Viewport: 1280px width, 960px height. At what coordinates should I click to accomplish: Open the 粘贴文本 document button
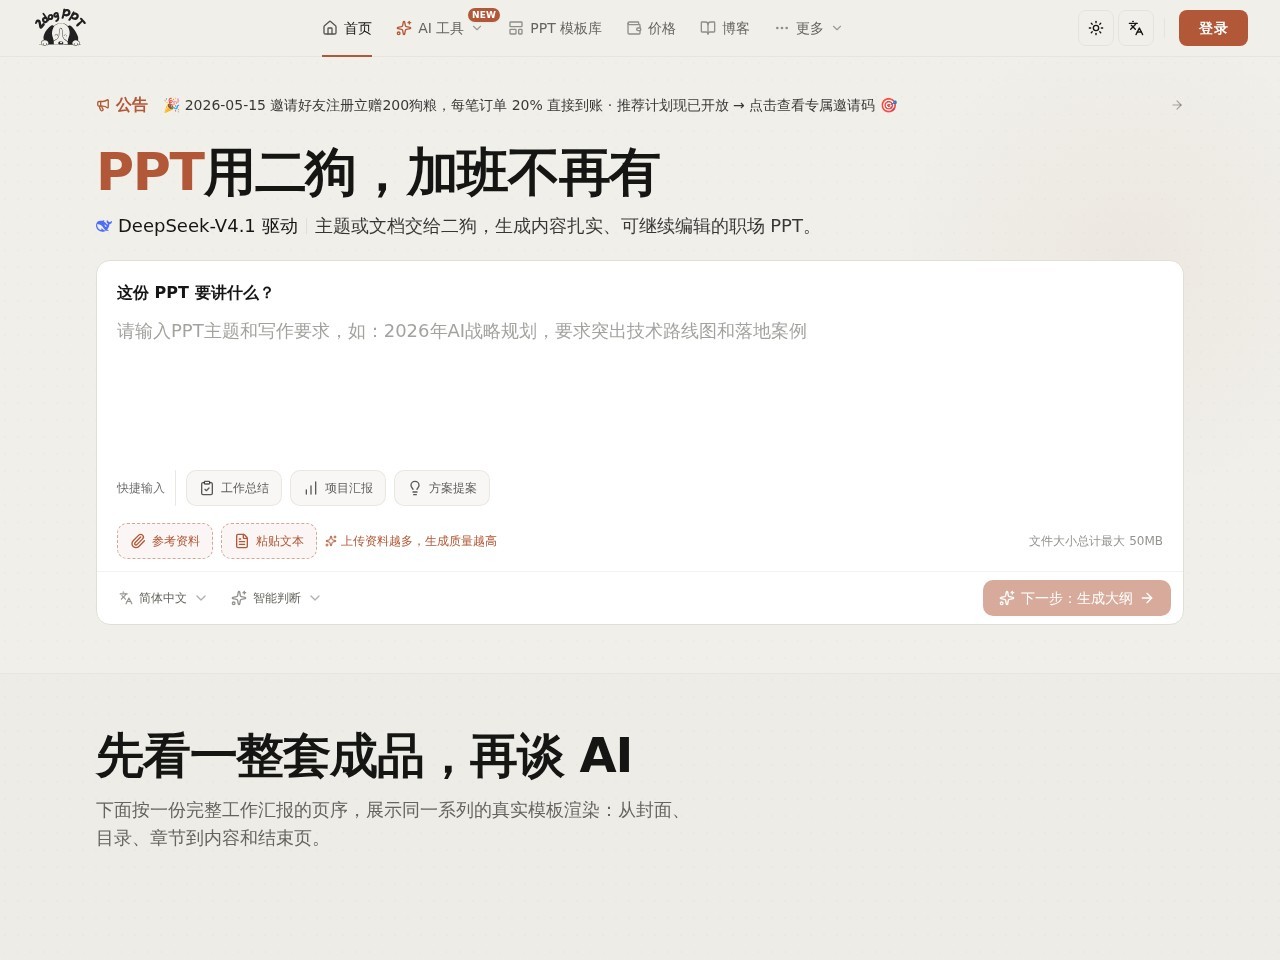pyautogui.click(x=269, y=541)
